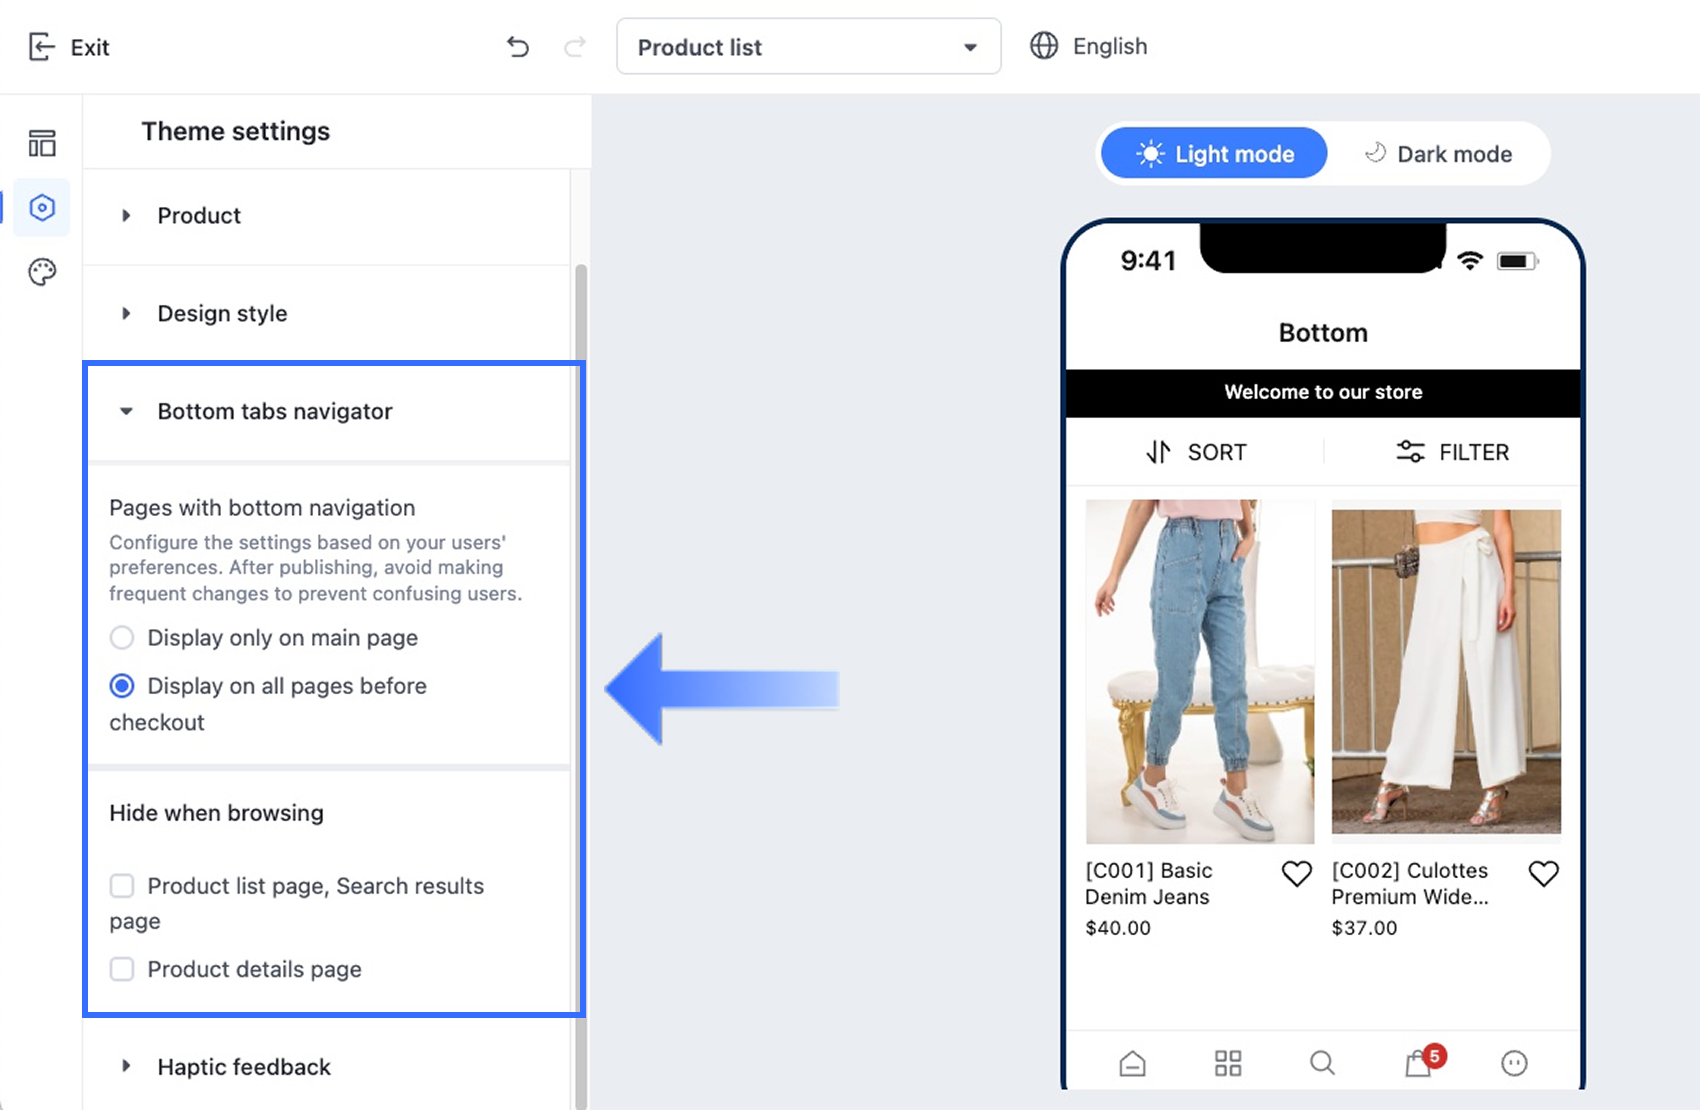Favorite the Culottes Premium Wide product
The height and width of the screenshot is (1110, 1700).
click(x=1544, y=874)
